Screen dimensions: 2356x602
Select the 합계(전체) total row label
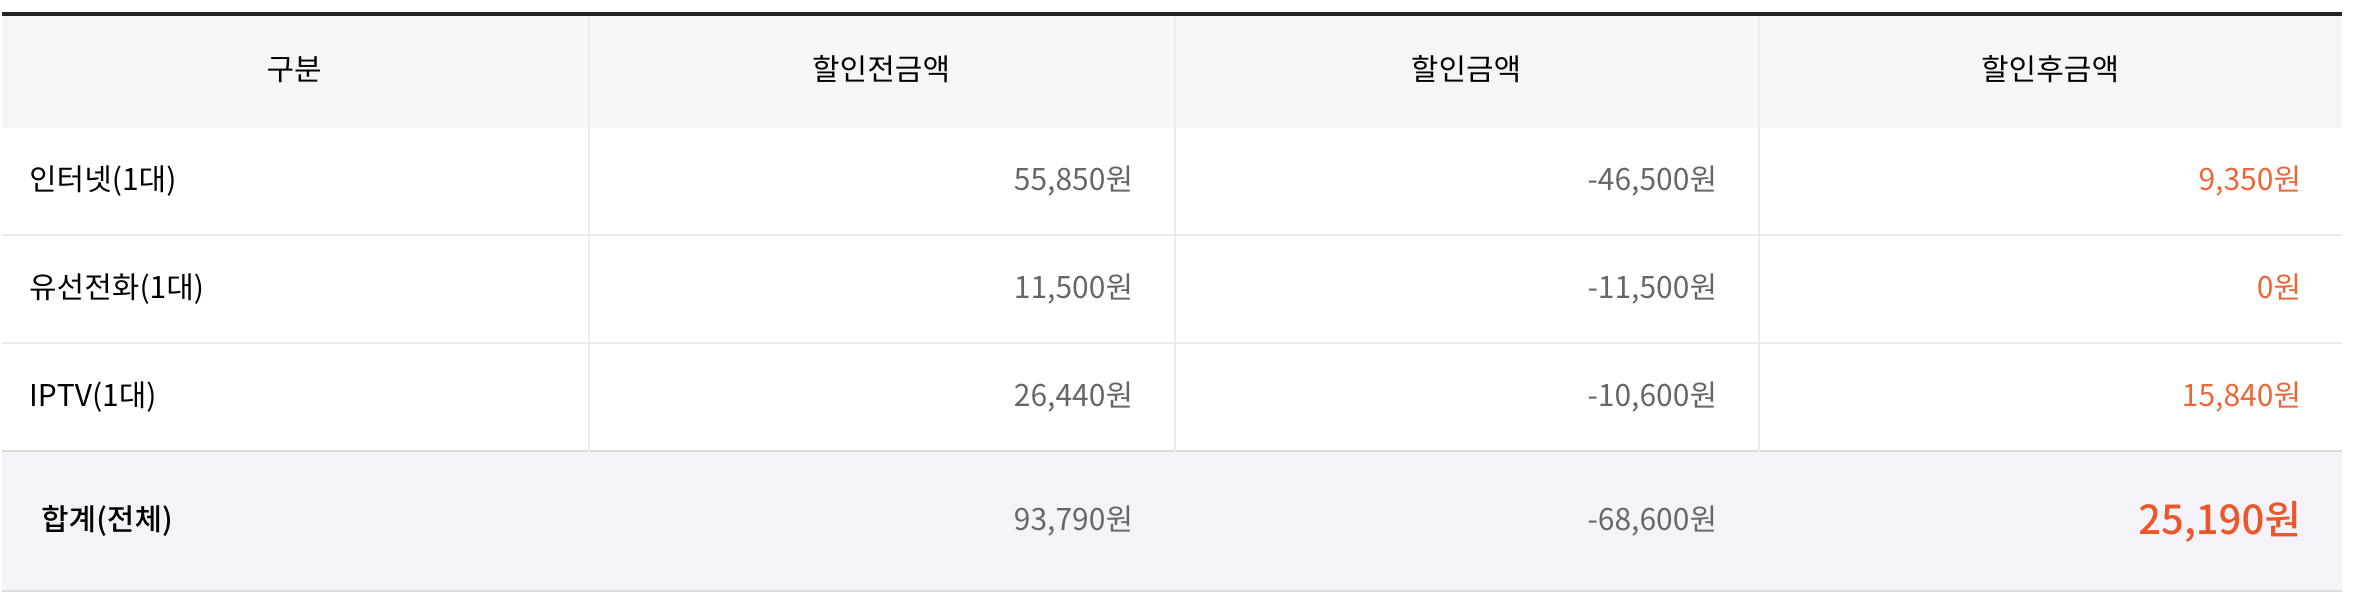[x=106, y=519]
